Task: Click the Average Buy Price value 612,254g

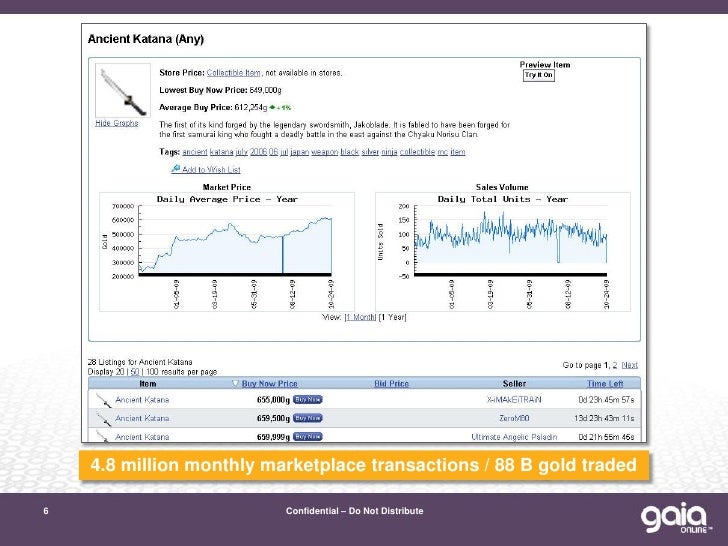Action: point(251,107)
